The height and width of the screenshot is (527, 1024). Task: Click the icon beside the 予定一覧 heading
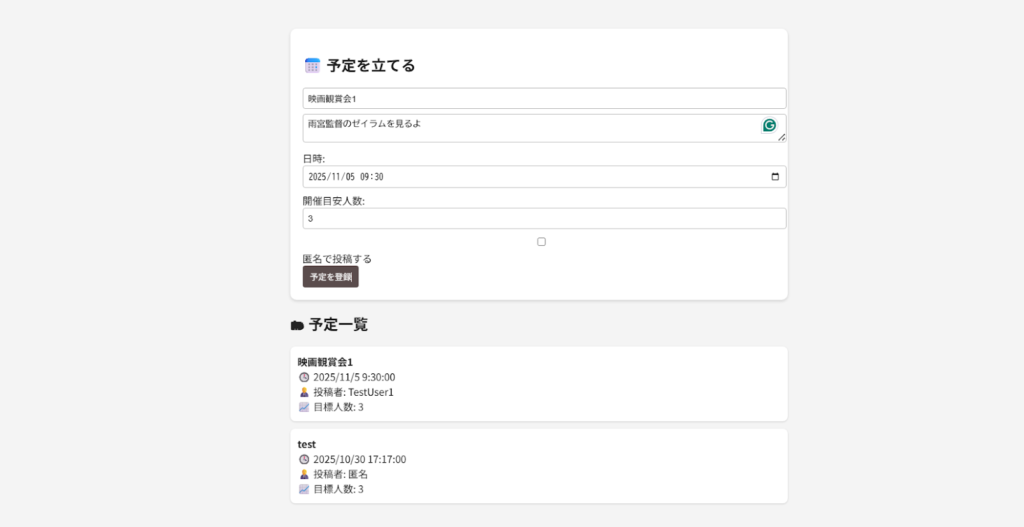click(x=297, y=325)
